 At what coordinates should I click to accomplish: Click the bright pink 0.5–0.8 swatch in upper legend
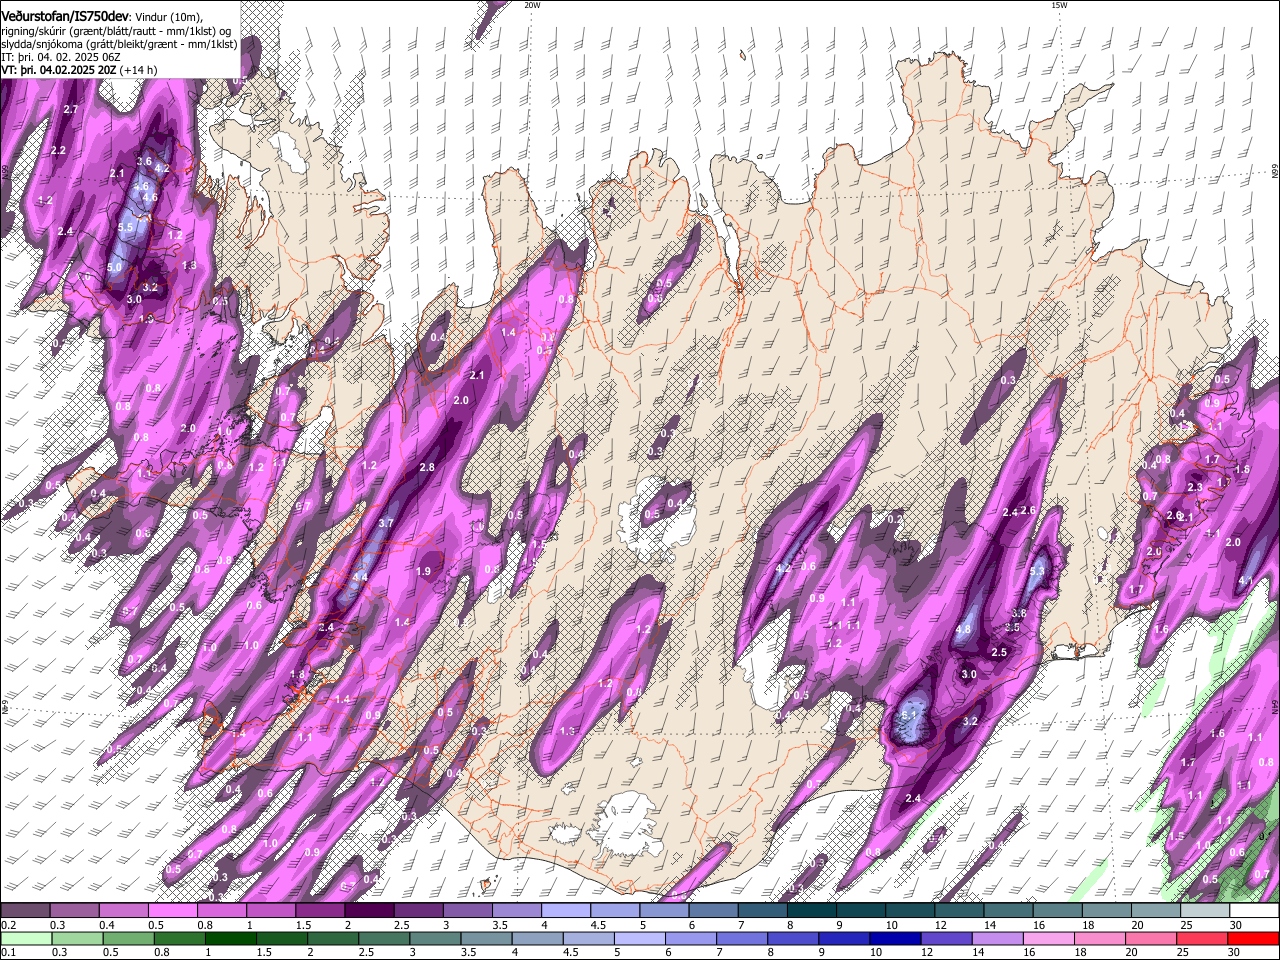coord(172,911)
